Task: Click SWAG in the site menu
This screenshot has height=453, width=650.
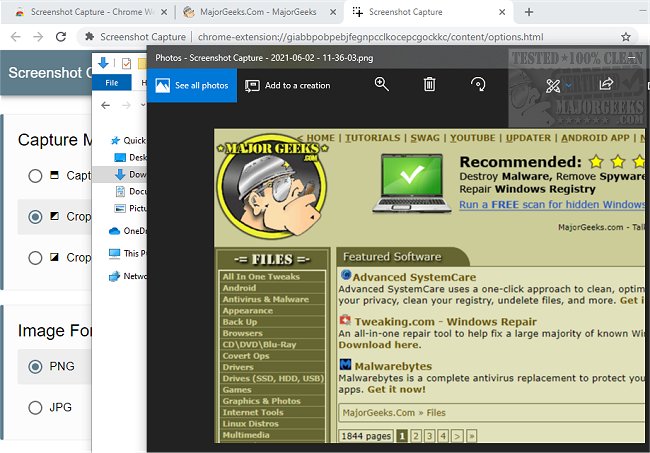Action: pos(425,138)
